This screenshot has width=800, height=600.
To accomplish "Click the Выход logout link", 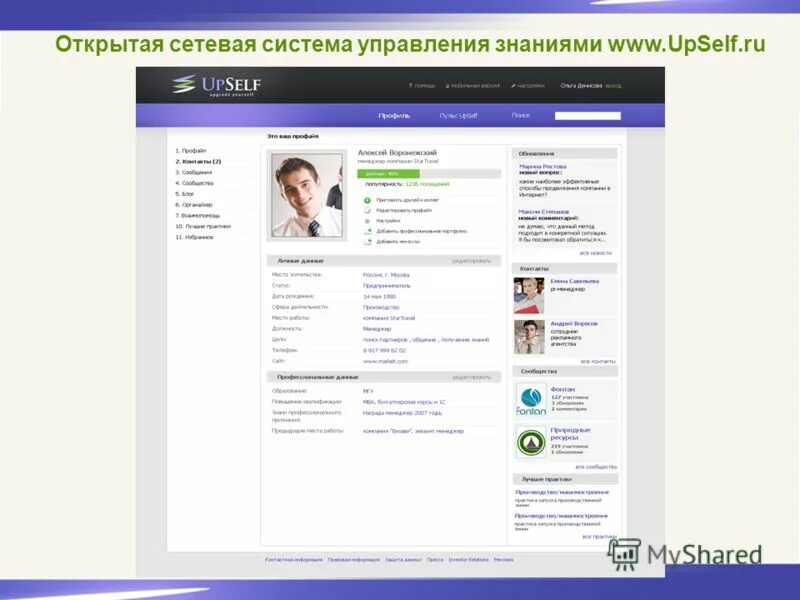I will [x=614, y=85].
